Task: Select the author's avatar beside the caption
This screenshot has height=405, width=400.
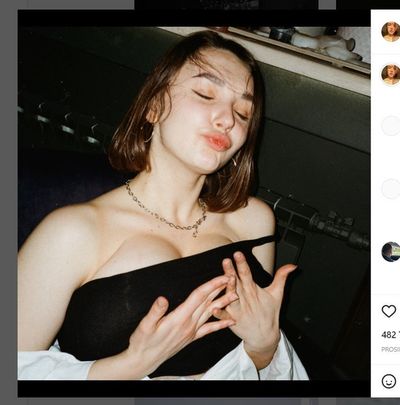Action: [391, 75]
